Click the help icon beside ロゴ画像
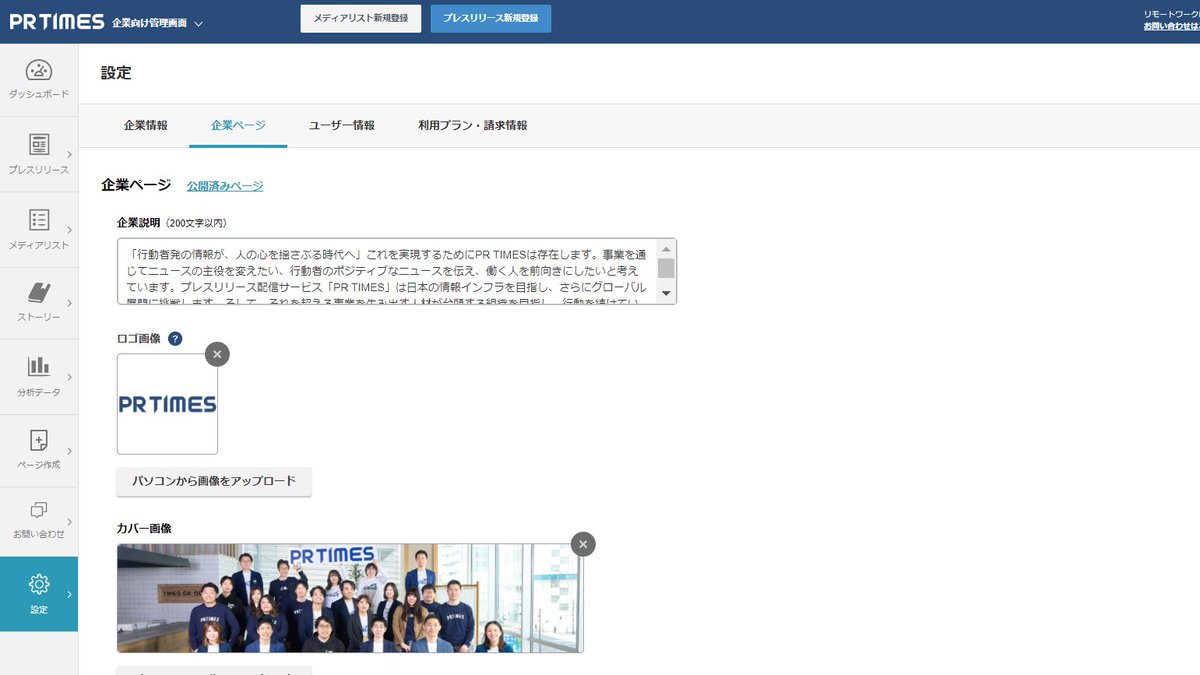Screen dimensions: 1200x675 tap(175, 339)
